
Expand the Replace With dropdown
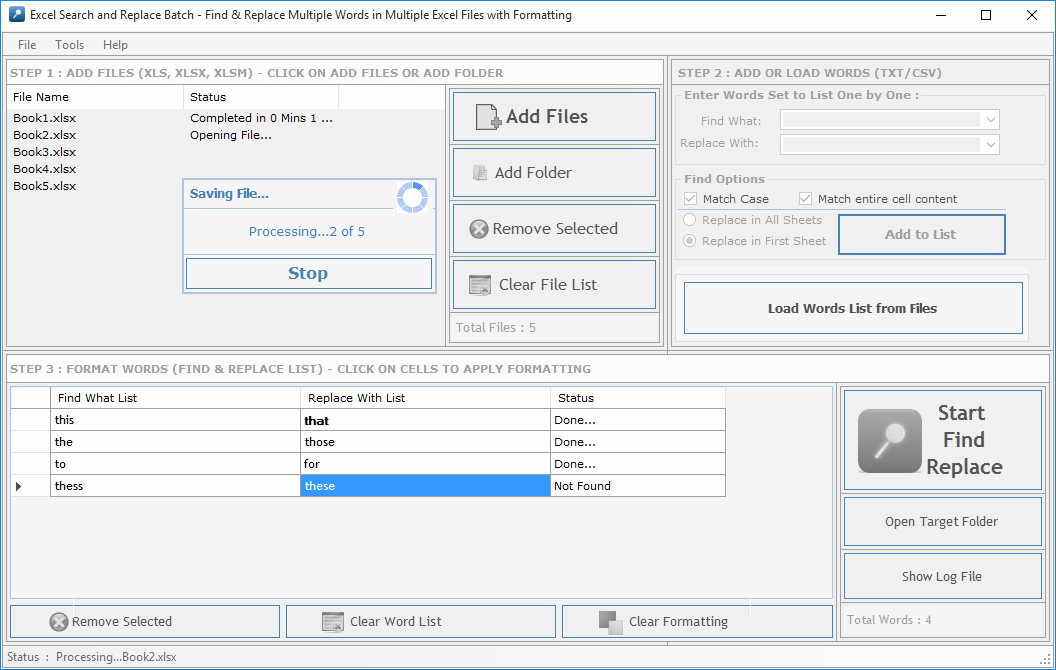coord(990,144)
